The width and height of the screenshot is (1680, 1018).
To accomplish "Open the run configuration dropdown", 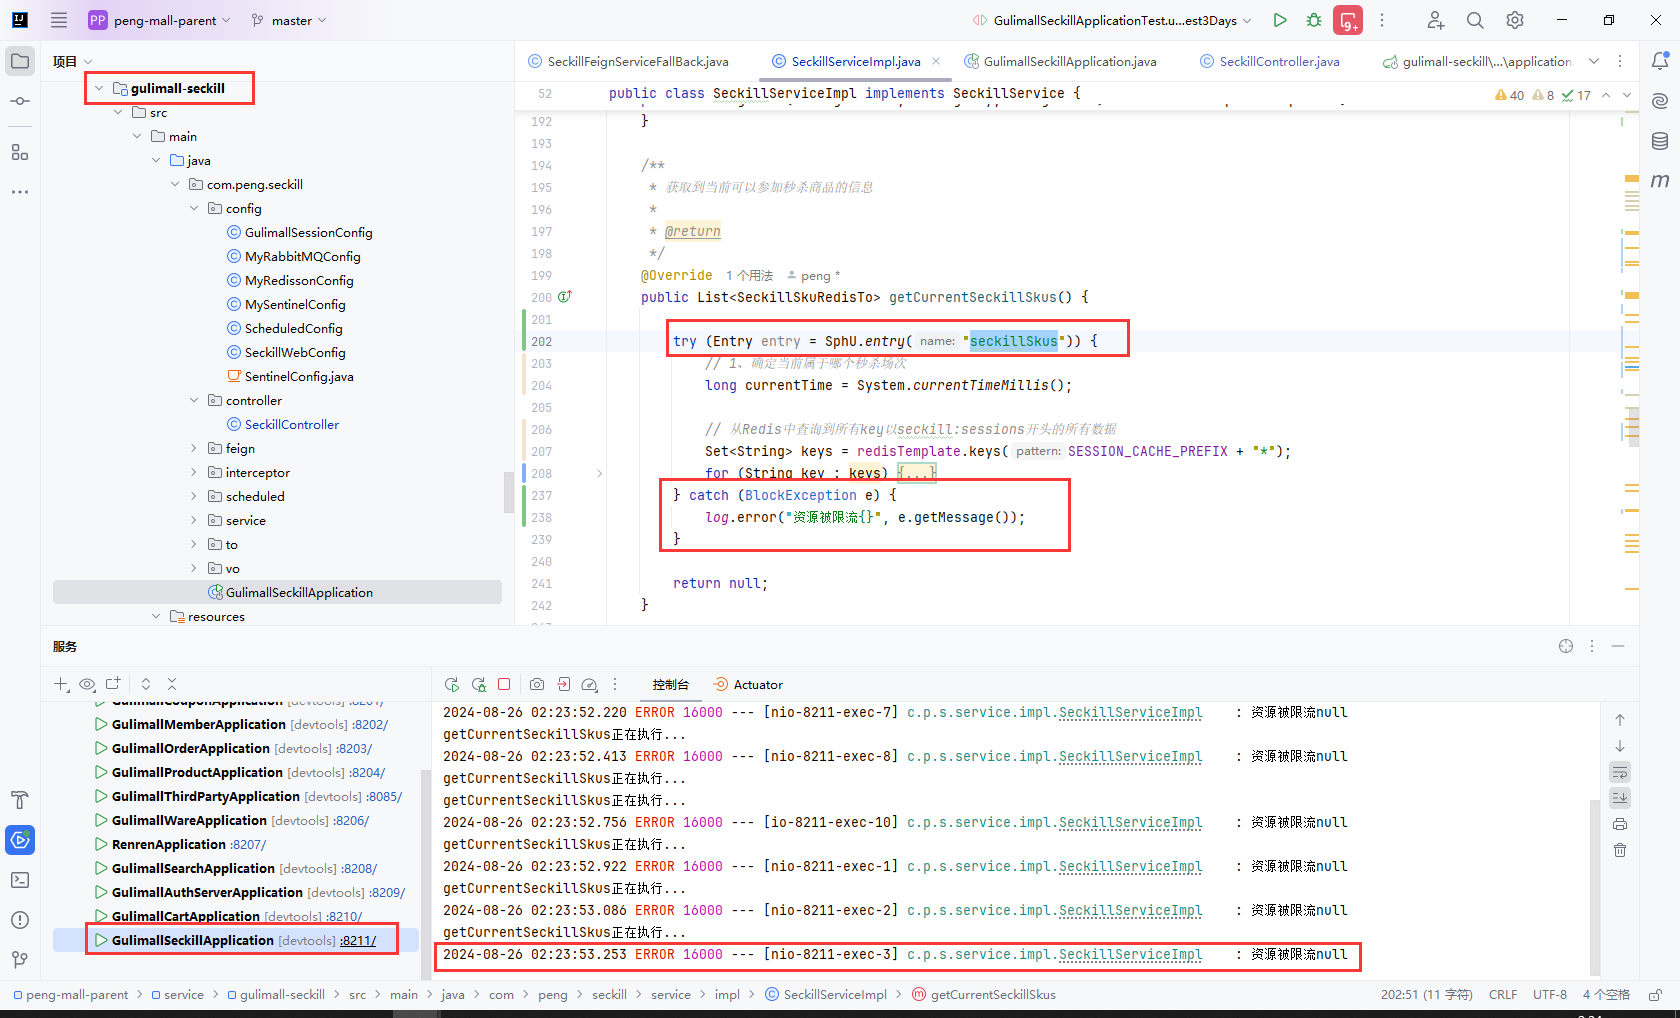I will [1112, 20].
